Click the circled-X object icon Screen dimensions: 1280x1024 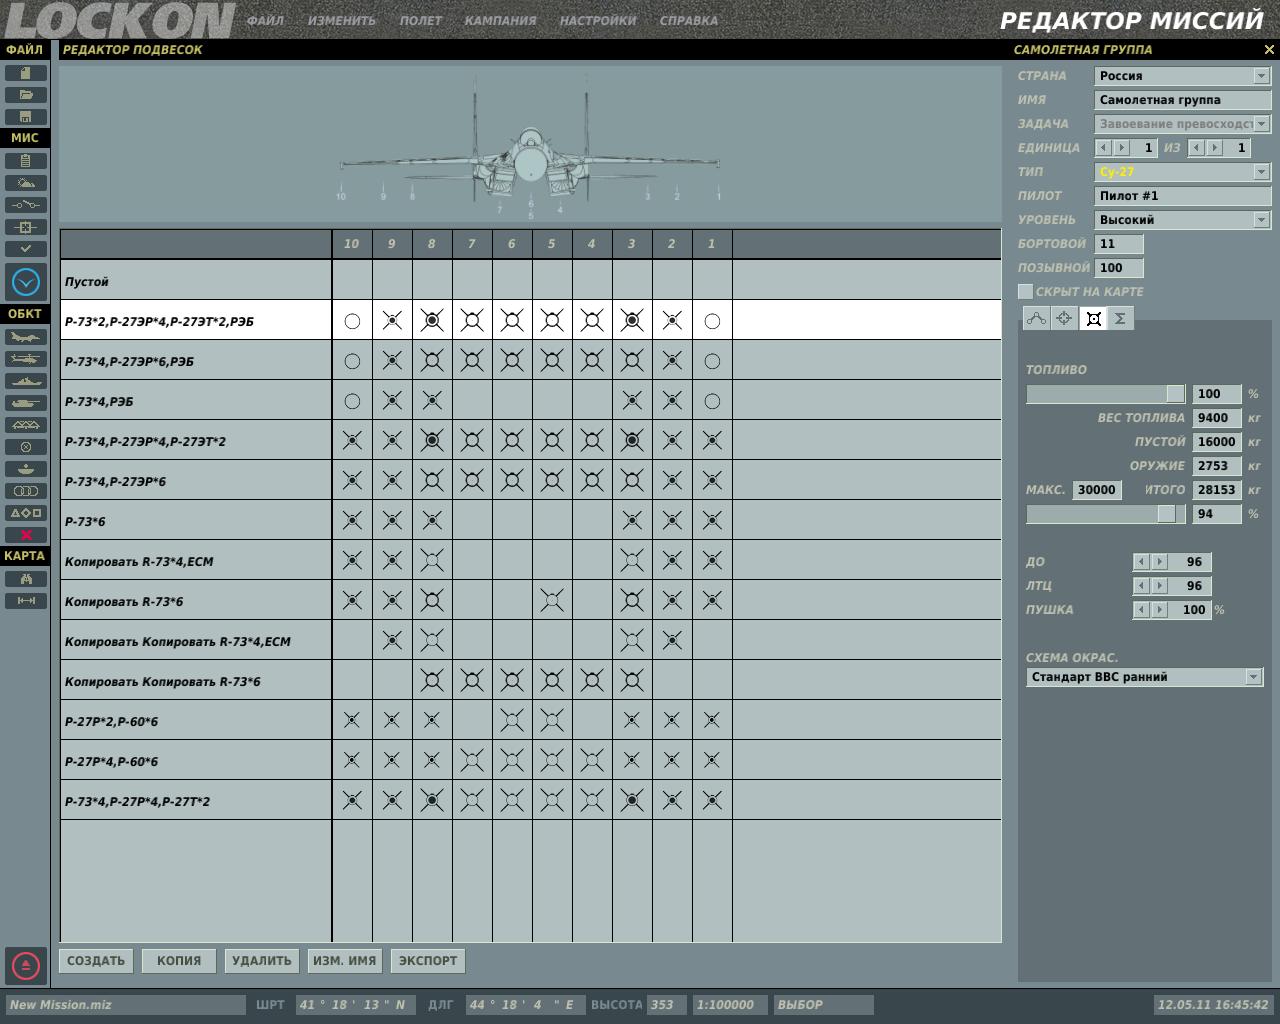[26, 447]
